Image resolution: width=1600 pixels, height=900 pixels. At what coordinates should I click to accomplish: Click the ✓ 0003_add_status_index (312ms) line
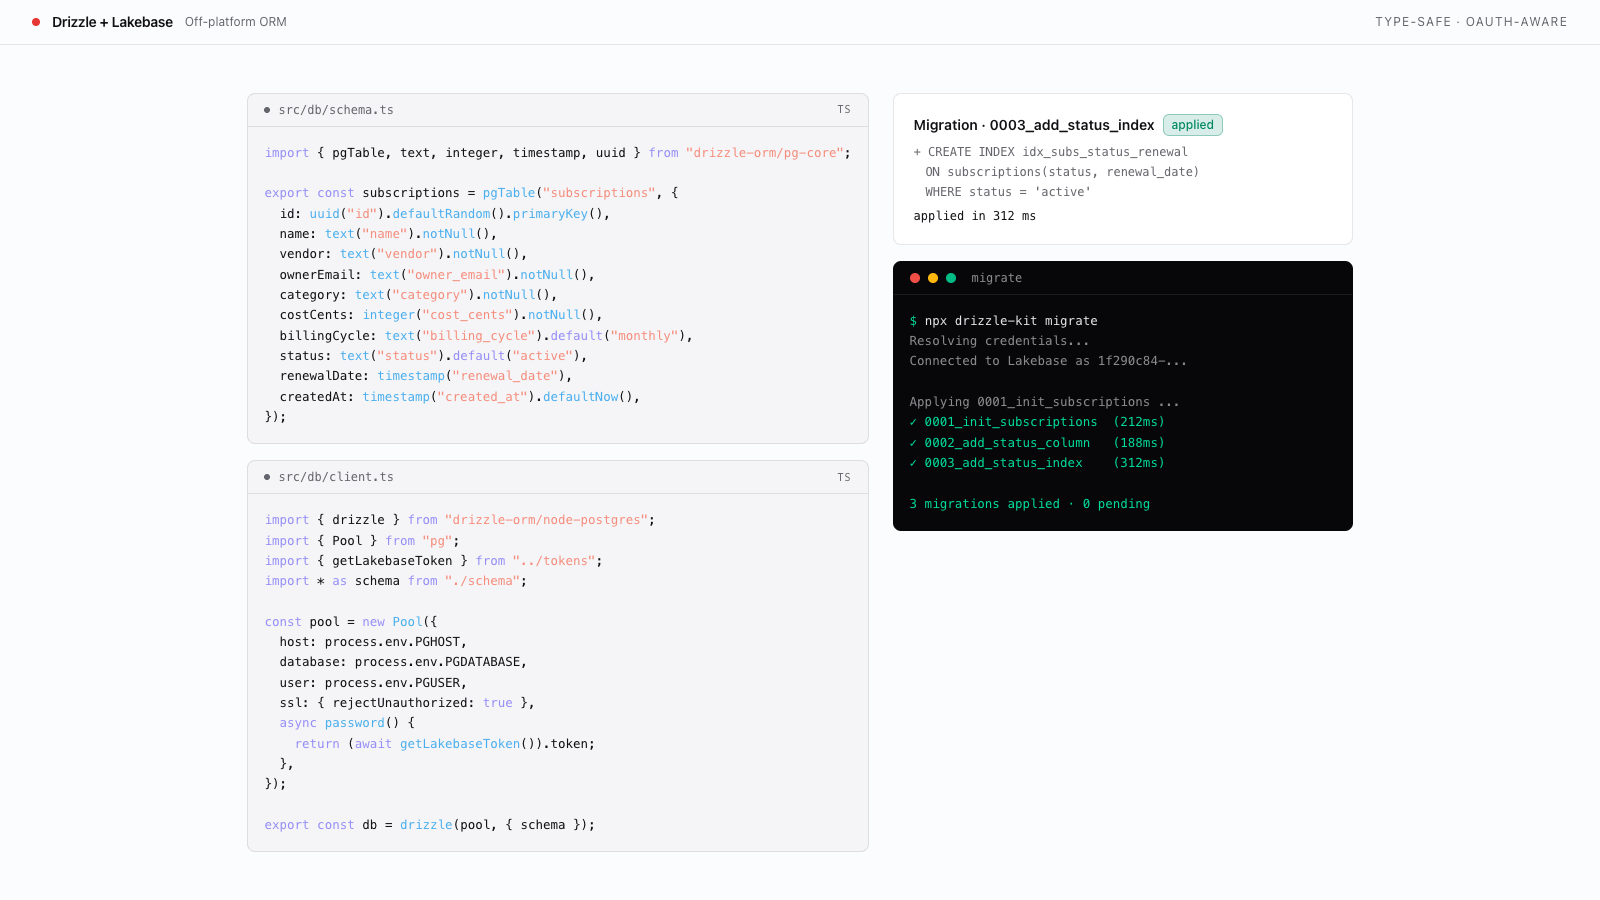[x=1037, y=463]
